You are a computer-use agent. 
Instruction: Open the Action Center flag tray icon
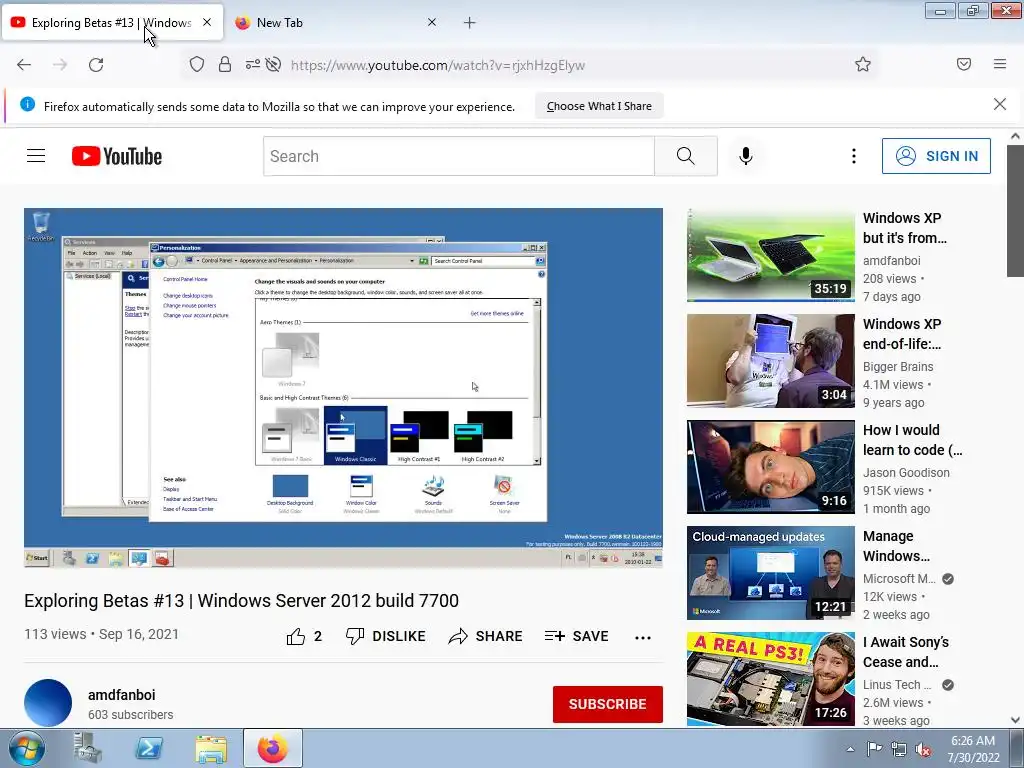coord(874,749)
